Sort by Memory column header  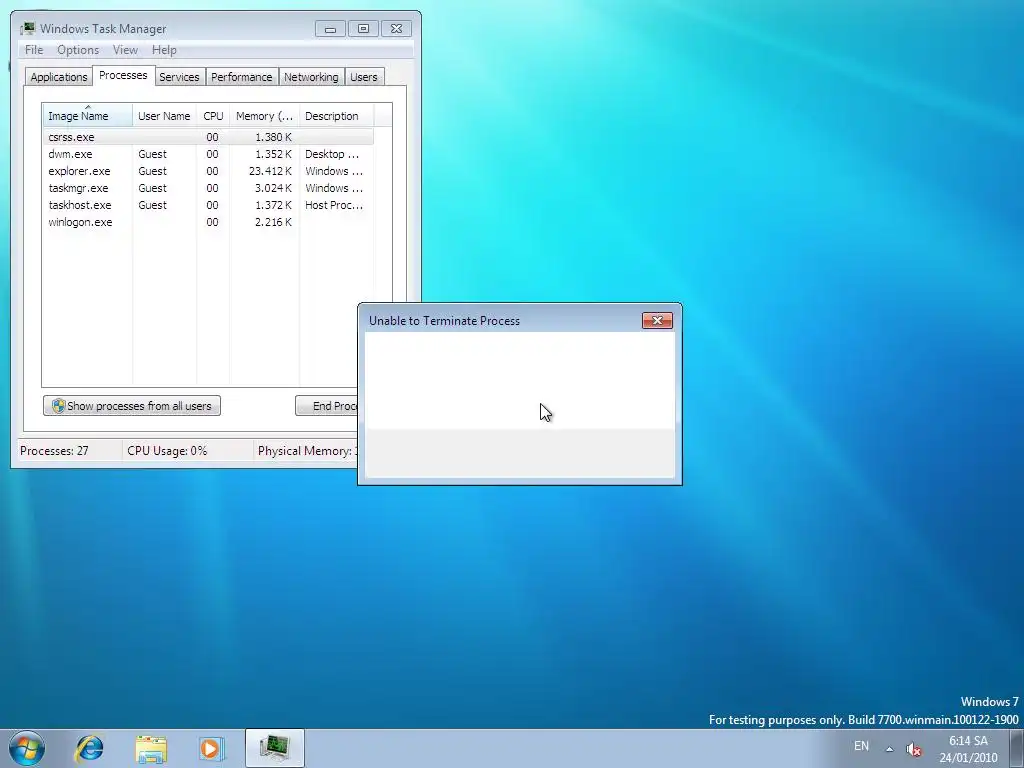point(264,116)
